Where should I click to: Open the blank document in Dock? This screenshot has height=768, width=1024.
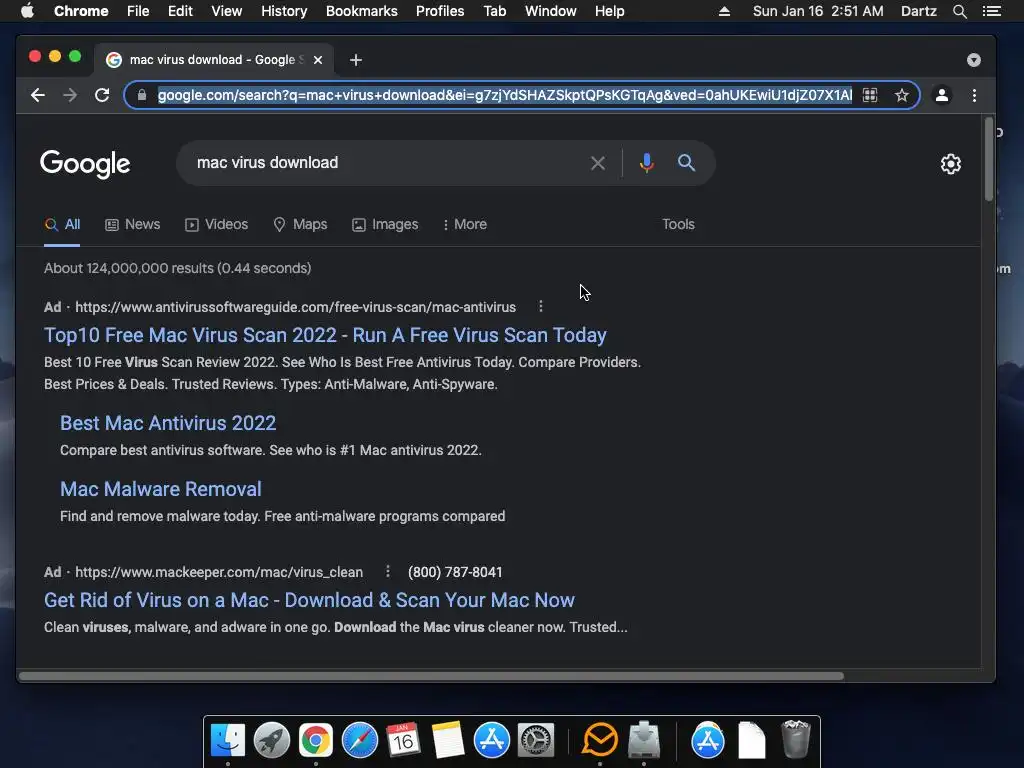pos(752,740)
